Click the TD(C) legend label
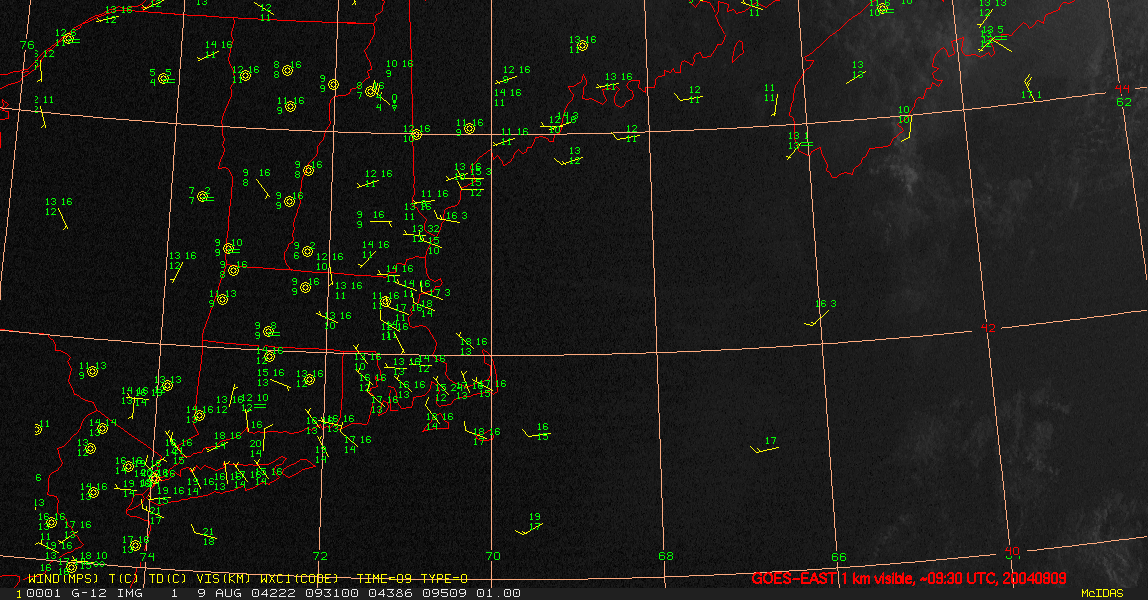 (168, 578)
